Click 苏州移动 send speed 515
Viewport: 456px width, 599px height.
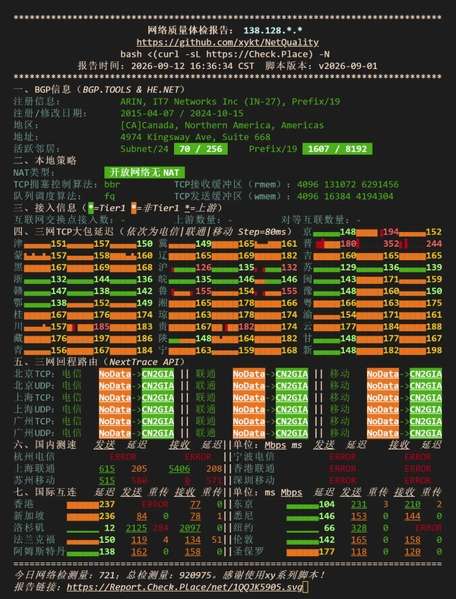click(107, 481)
